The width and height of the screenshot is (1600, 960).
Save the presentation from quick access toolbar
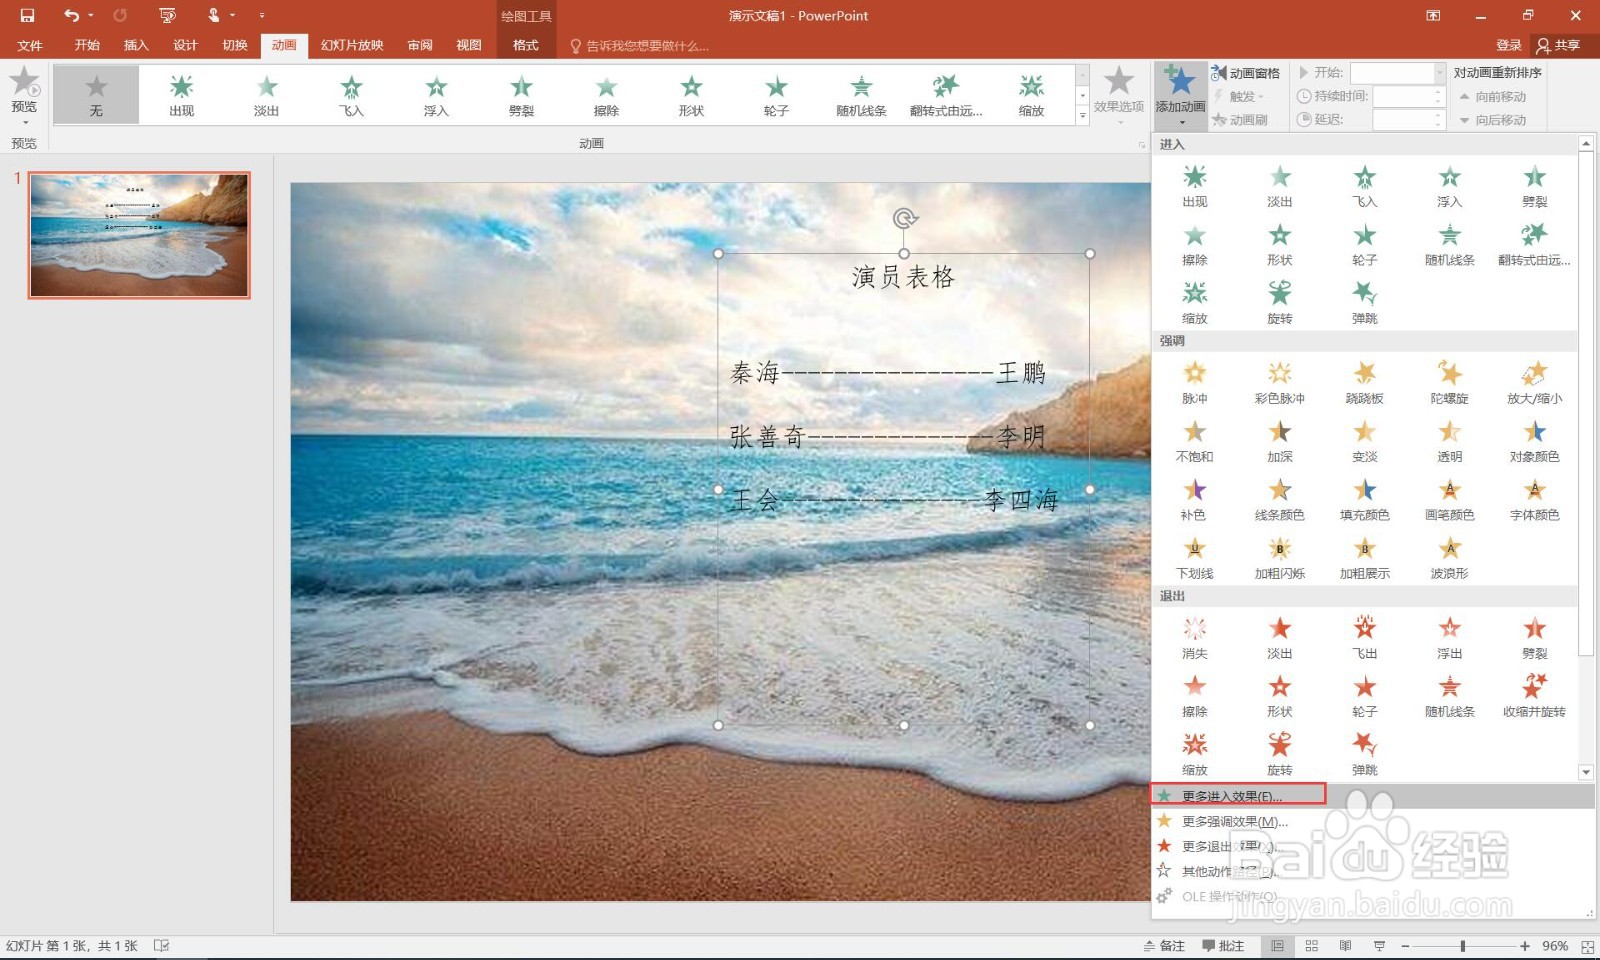[x=27, y=15]
